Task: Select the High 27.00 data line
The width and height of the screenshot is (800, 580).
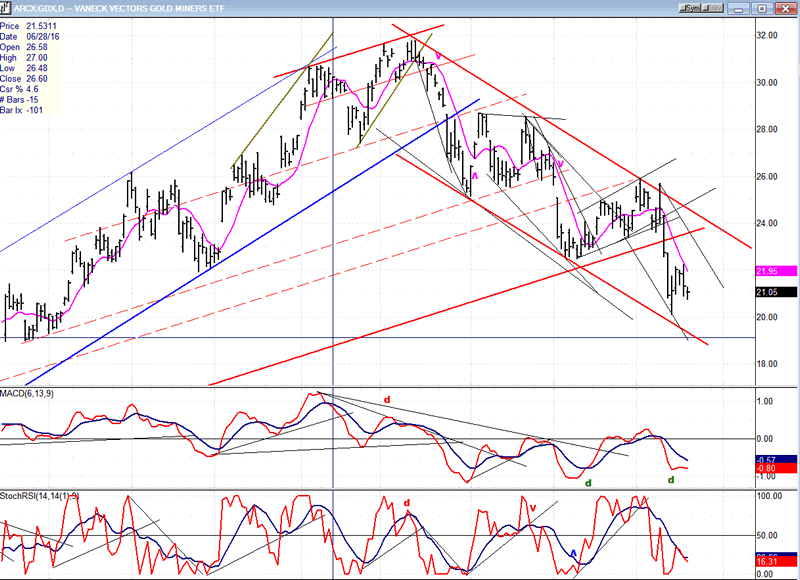Action: [x=24, y=58]
